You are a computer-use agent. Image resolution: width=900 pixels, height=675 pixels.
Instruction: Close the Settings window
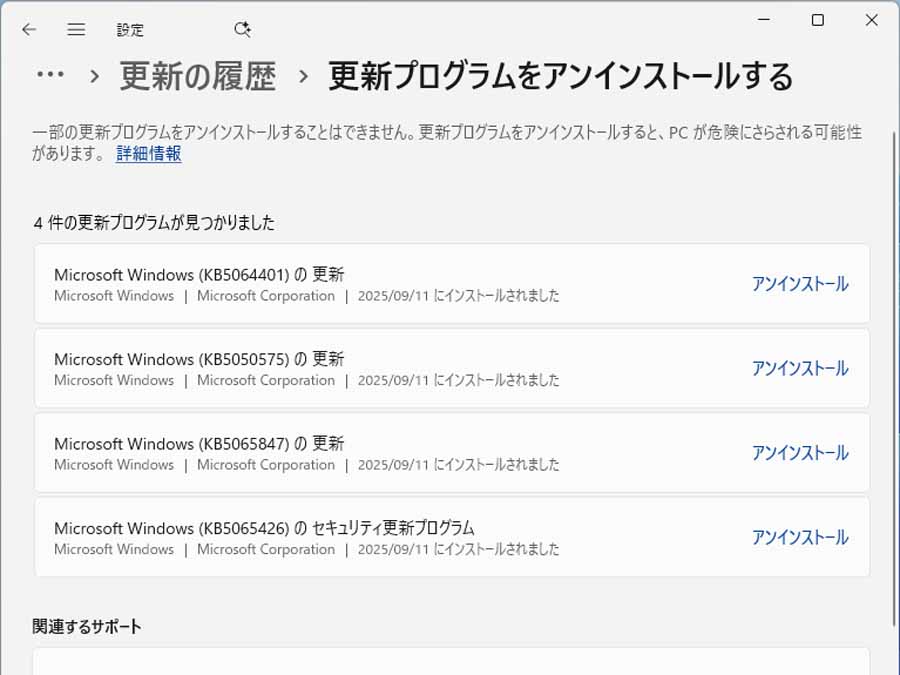871,19
